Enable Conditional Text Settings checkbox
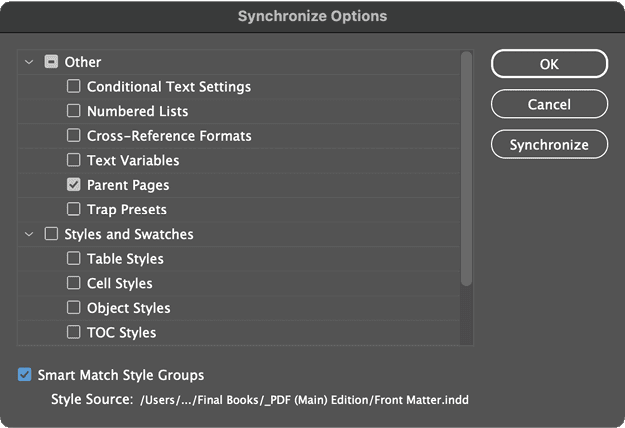Viewport: 625px width, 428px height. coord(74,87)
